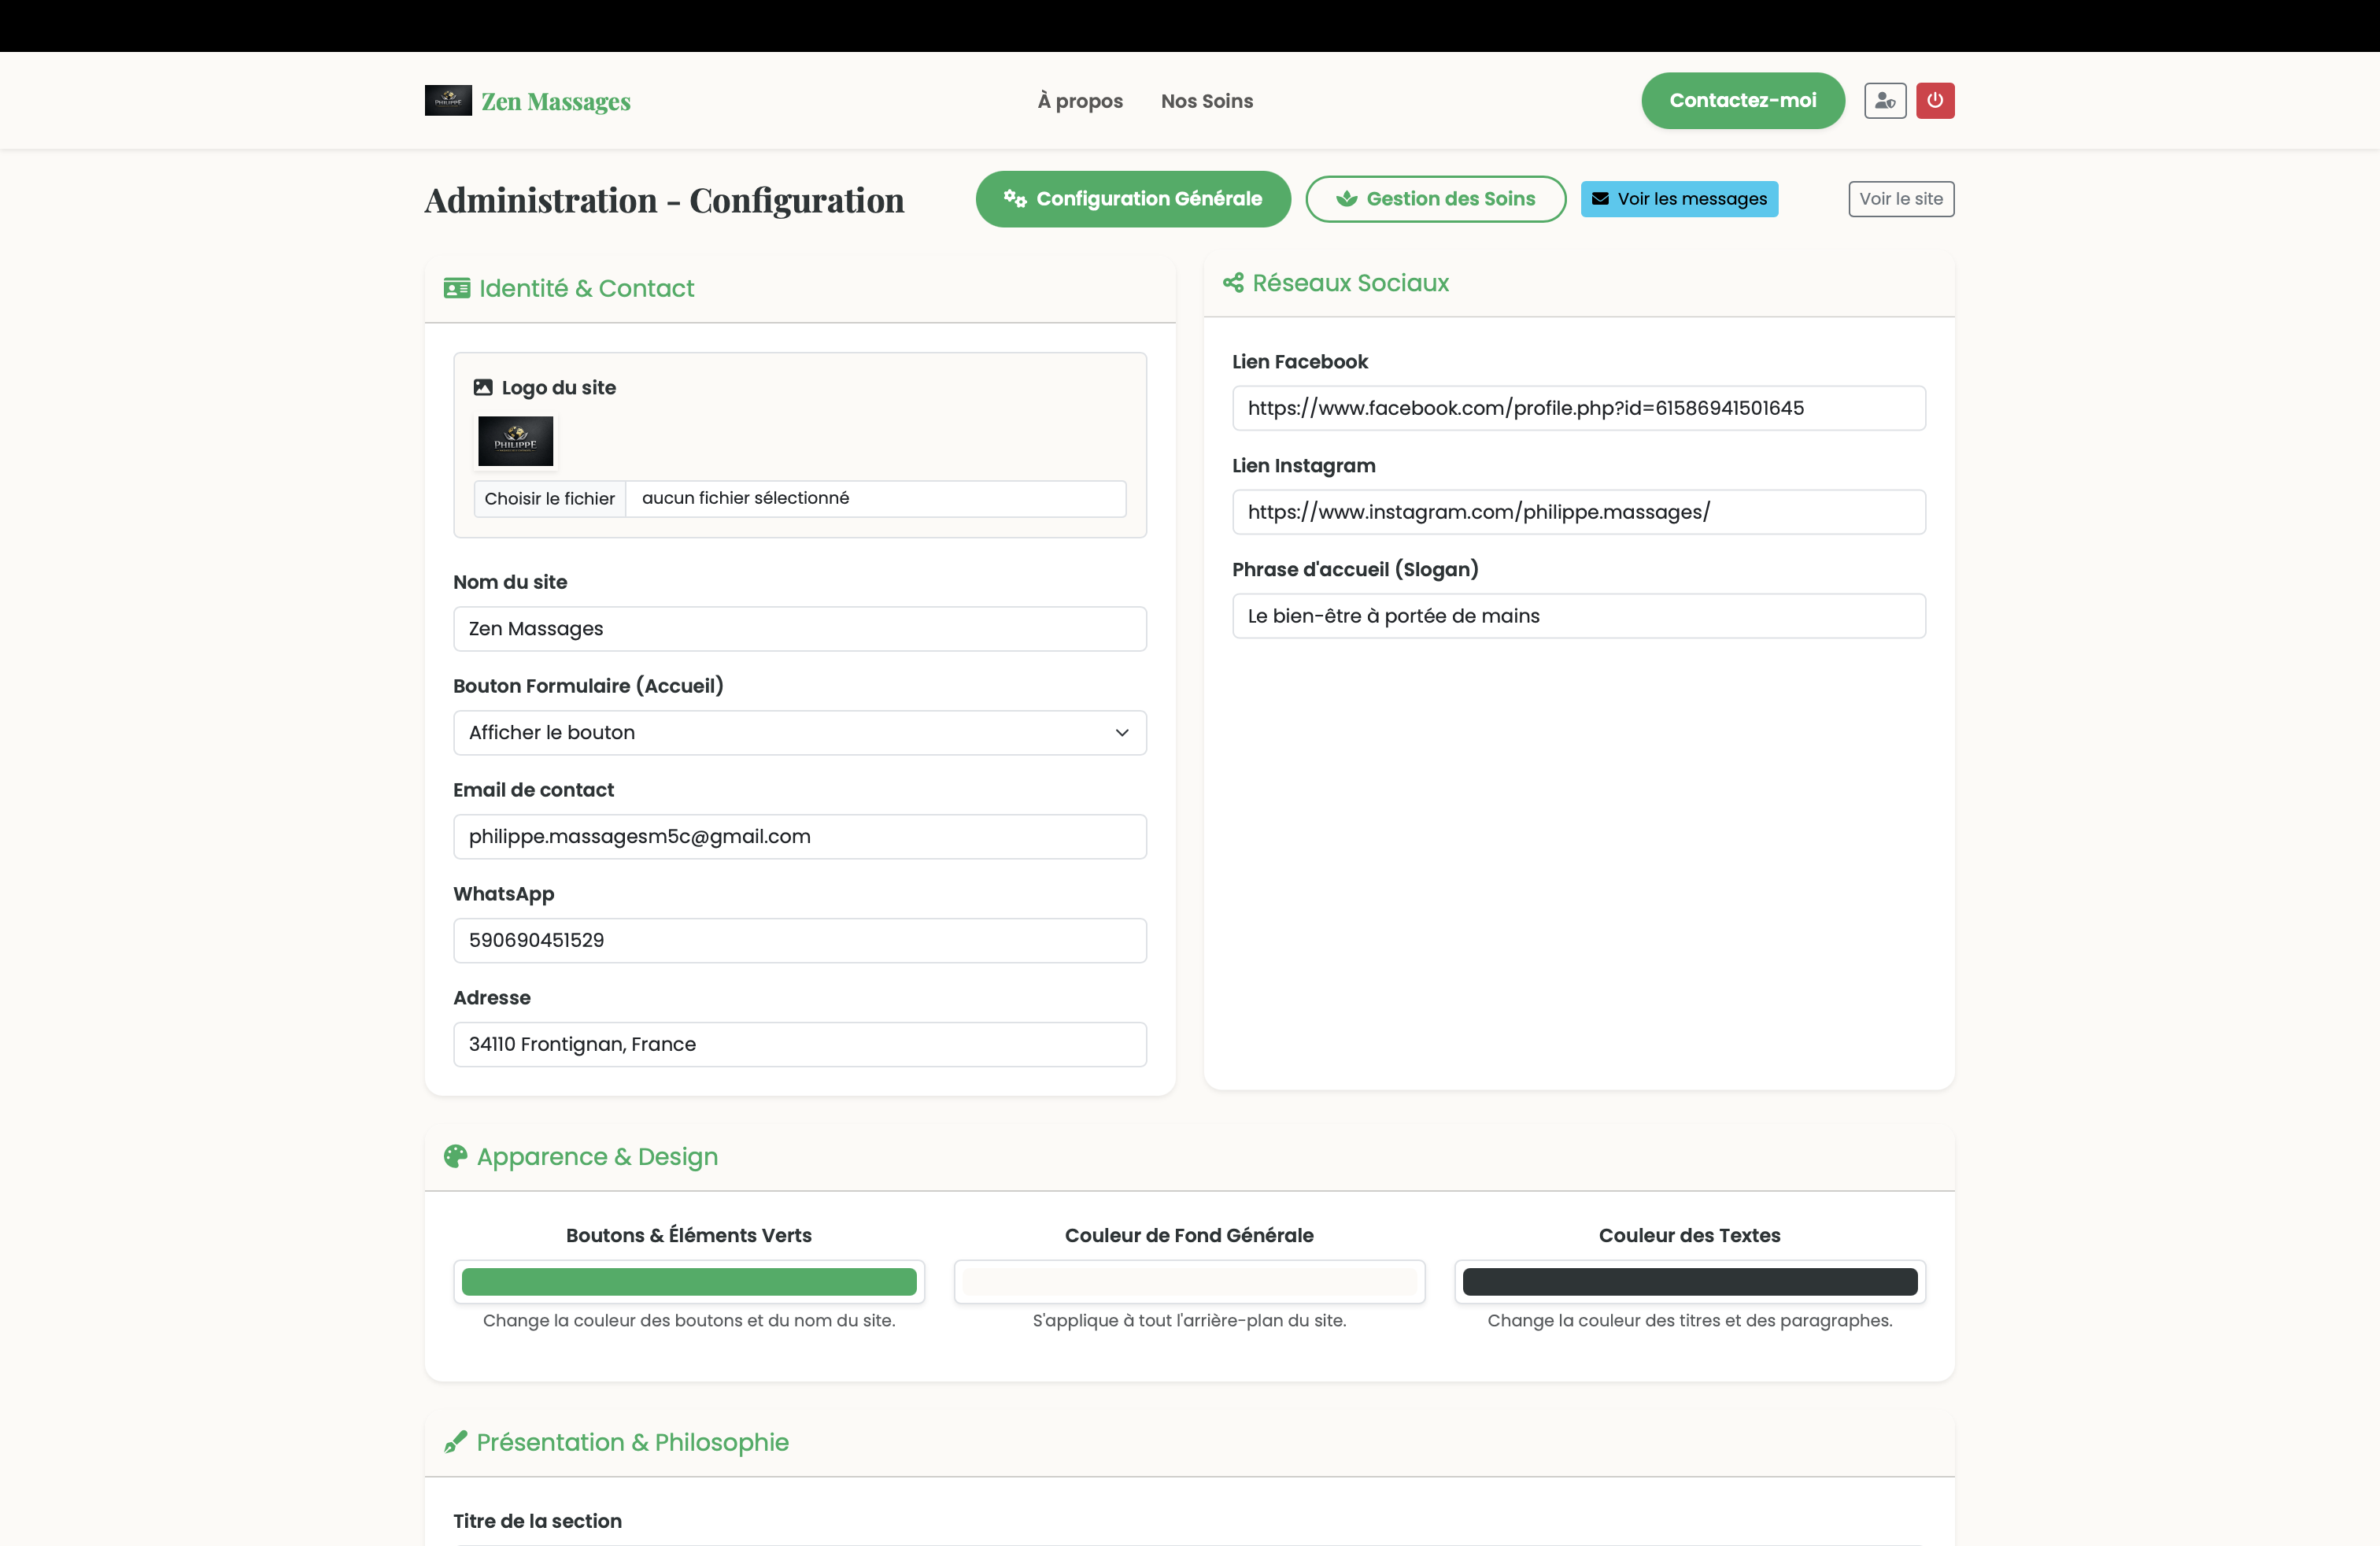Viewport: 2380px width, 1546px height.
Task: Open the green Boutons & Éléments Verts color picker
Action: pyautogui.click(x=689, y=1282)
